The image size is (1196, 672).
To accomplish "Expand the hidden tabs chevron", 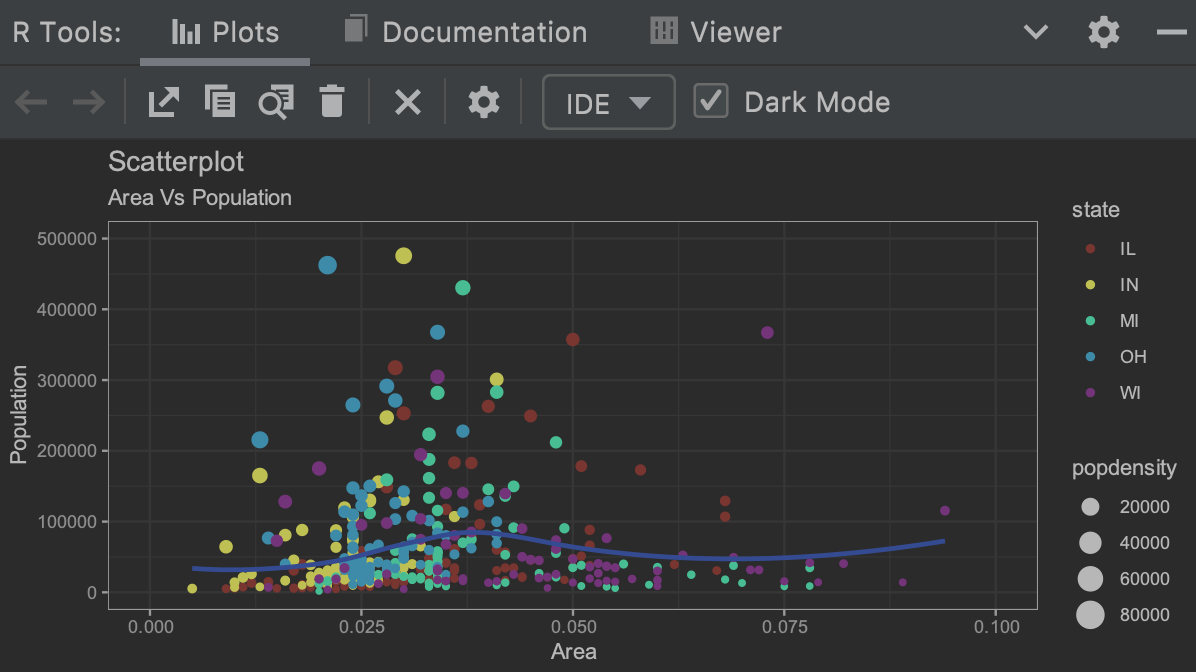I will pos(1036,32).
